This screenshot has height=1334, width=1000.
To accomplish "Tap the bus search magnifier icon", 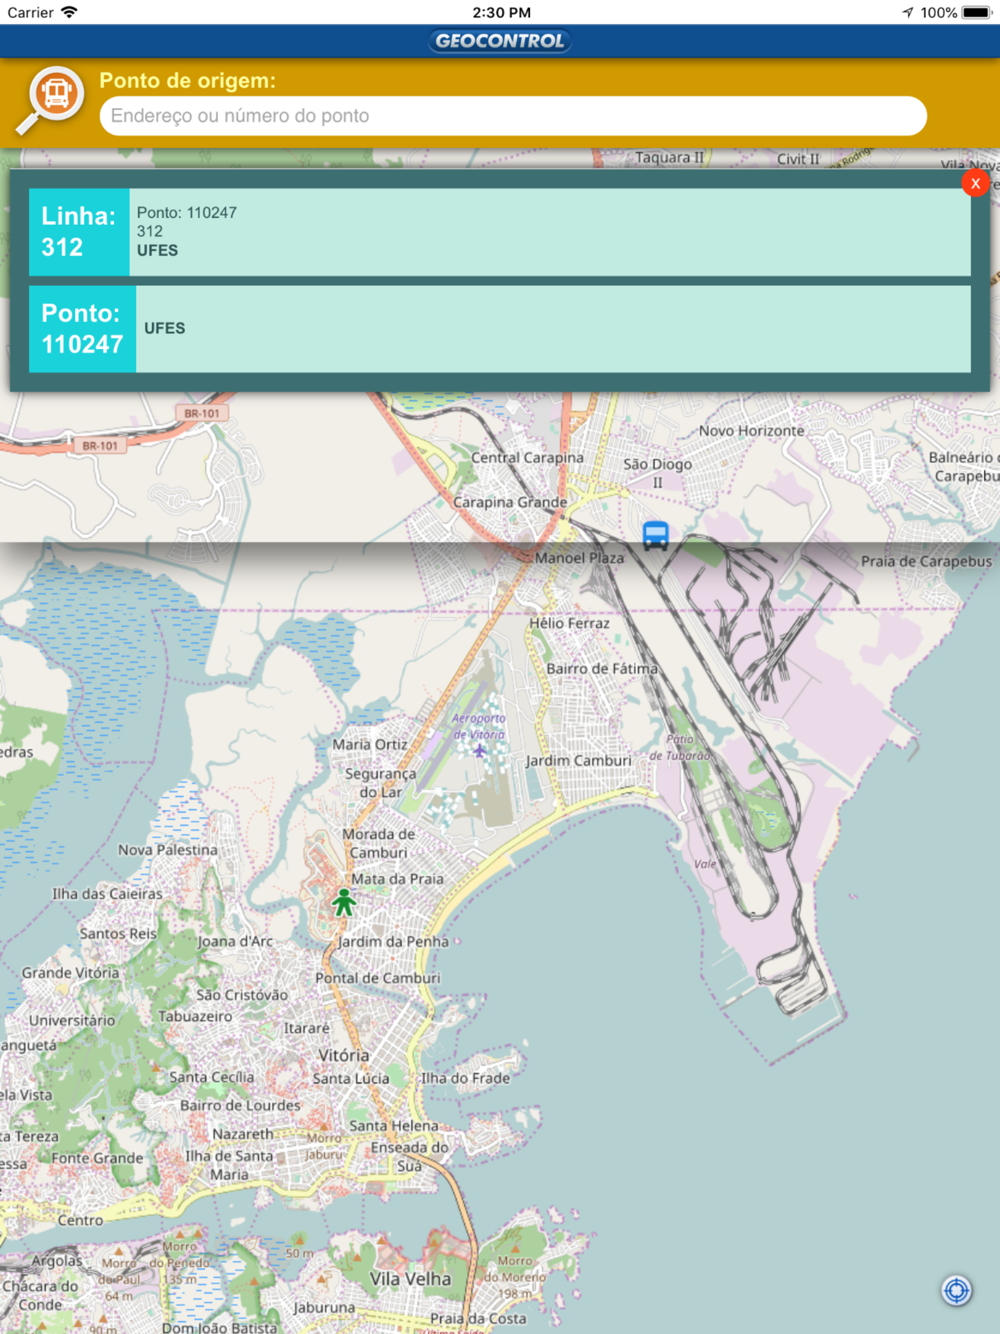I will point(50,99).
